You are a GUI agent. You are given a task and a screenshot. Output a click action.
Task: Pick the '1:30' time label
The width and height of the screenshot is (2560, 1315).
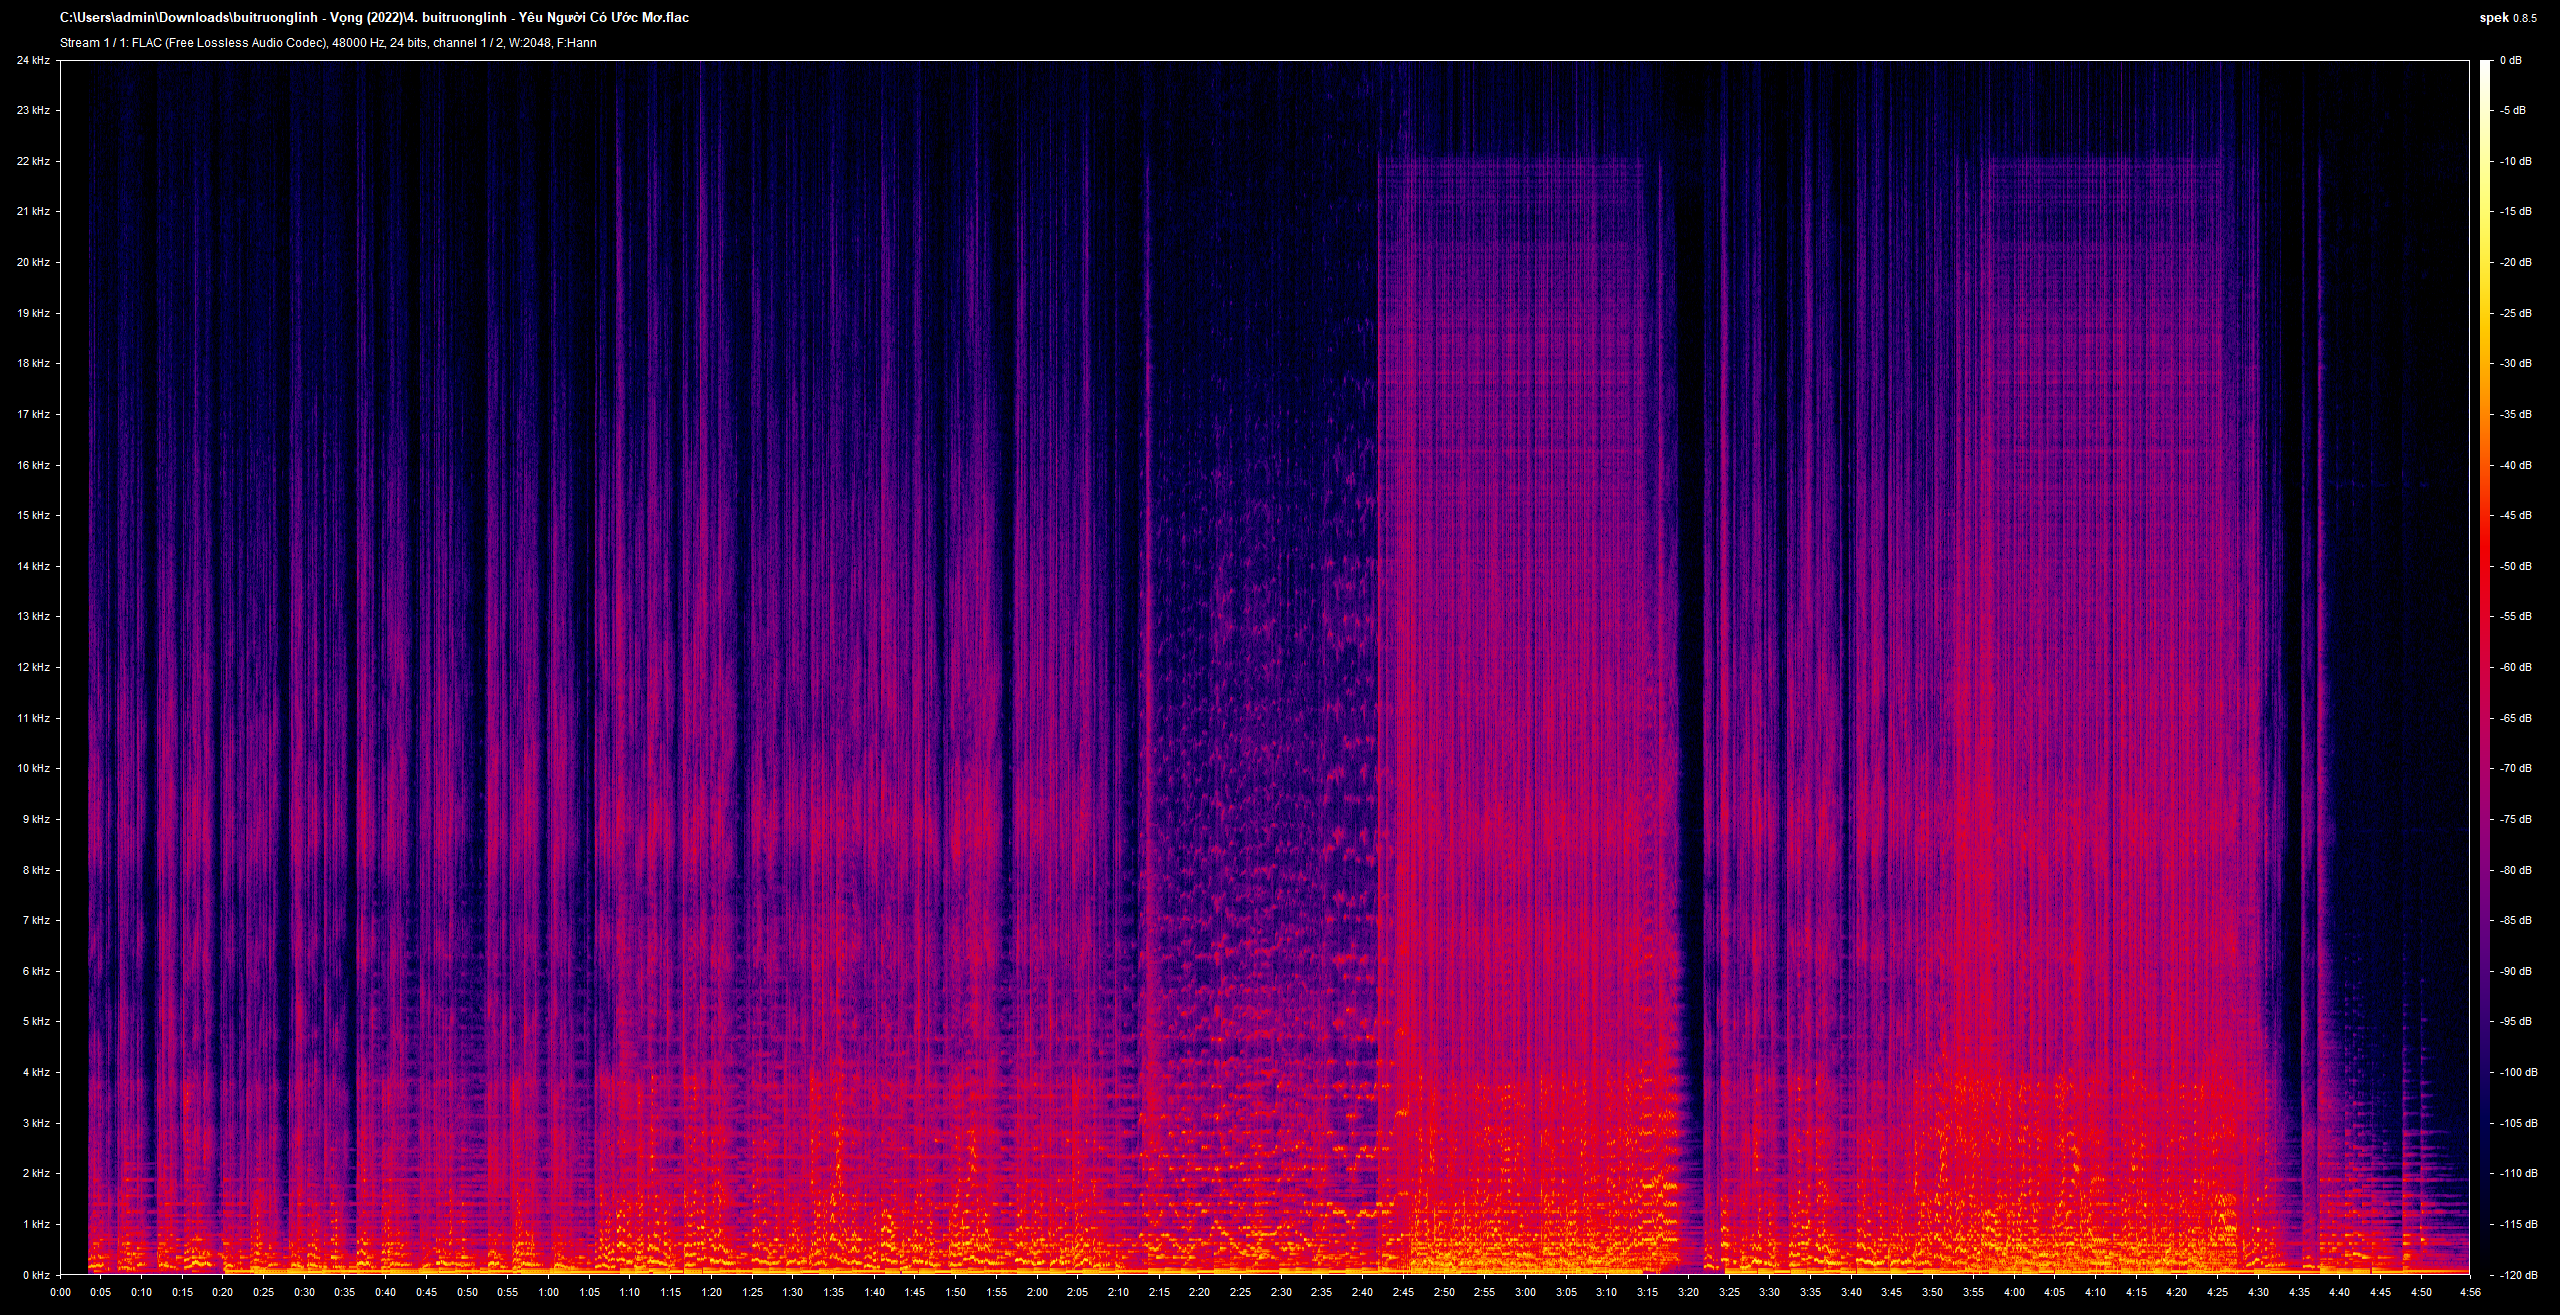tap(792, 1292)
